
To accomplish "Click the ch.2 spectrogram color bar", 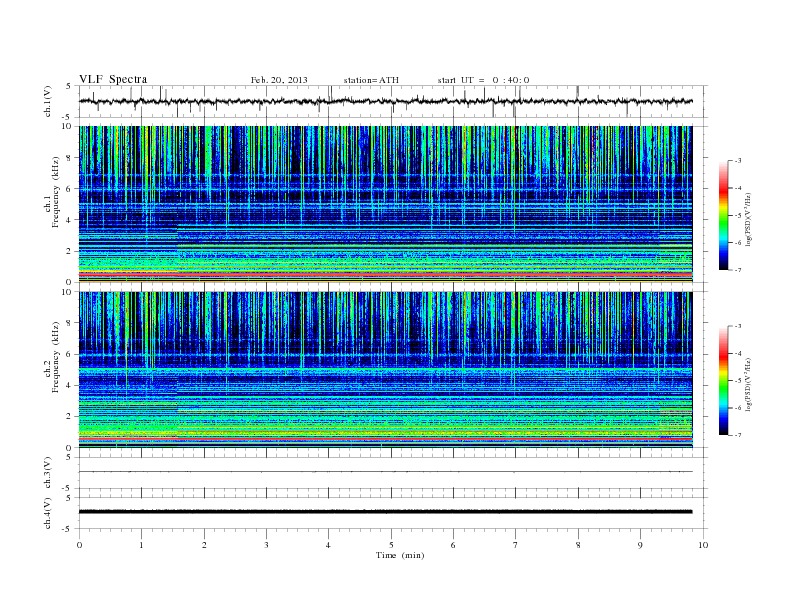I will click(x=723, y=380).
